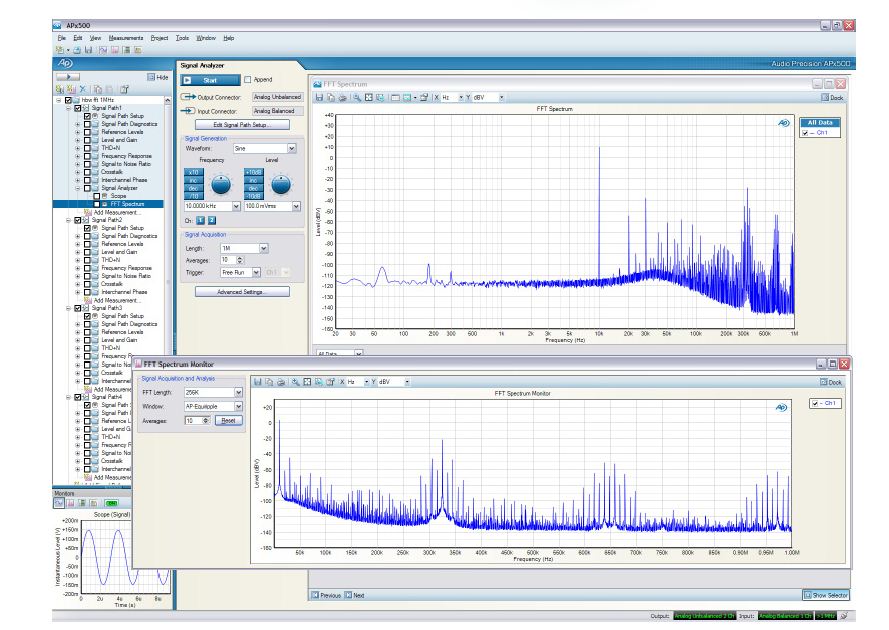Image resolution: width=889 pixels, height=630 pixels.
Task: Open the acquisition Length 1M dropdown
Action: coord(264,248)
